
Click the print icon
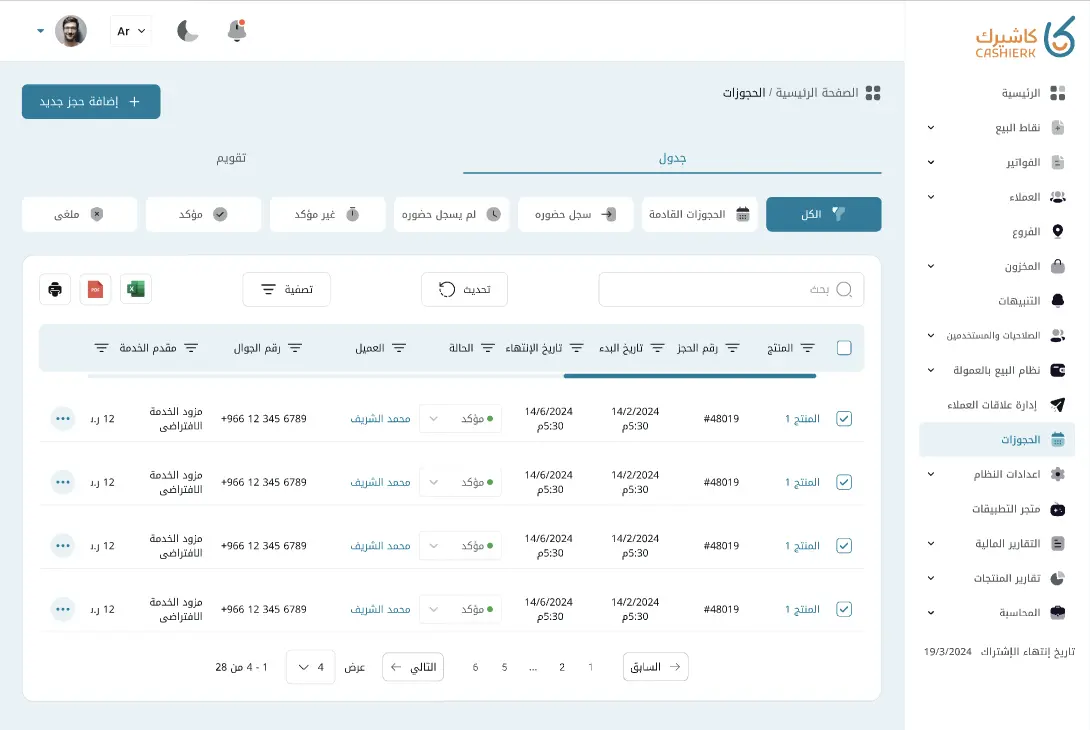point(55,289)
